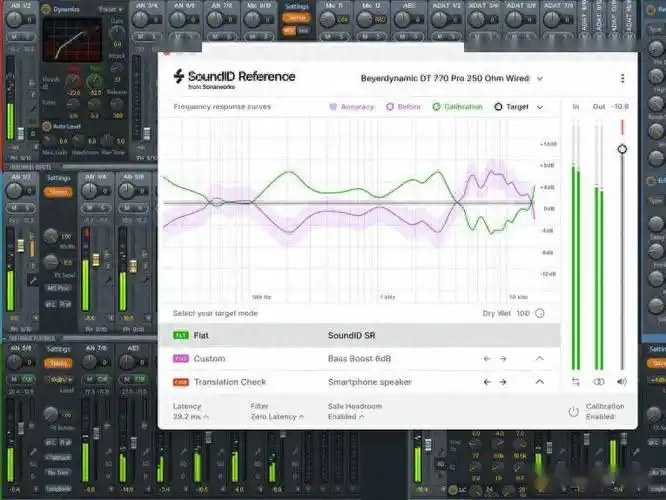The image size is (666, 500).
Task: Mute the top-row AN 1/2 input channel
Action: coord(14,37)
